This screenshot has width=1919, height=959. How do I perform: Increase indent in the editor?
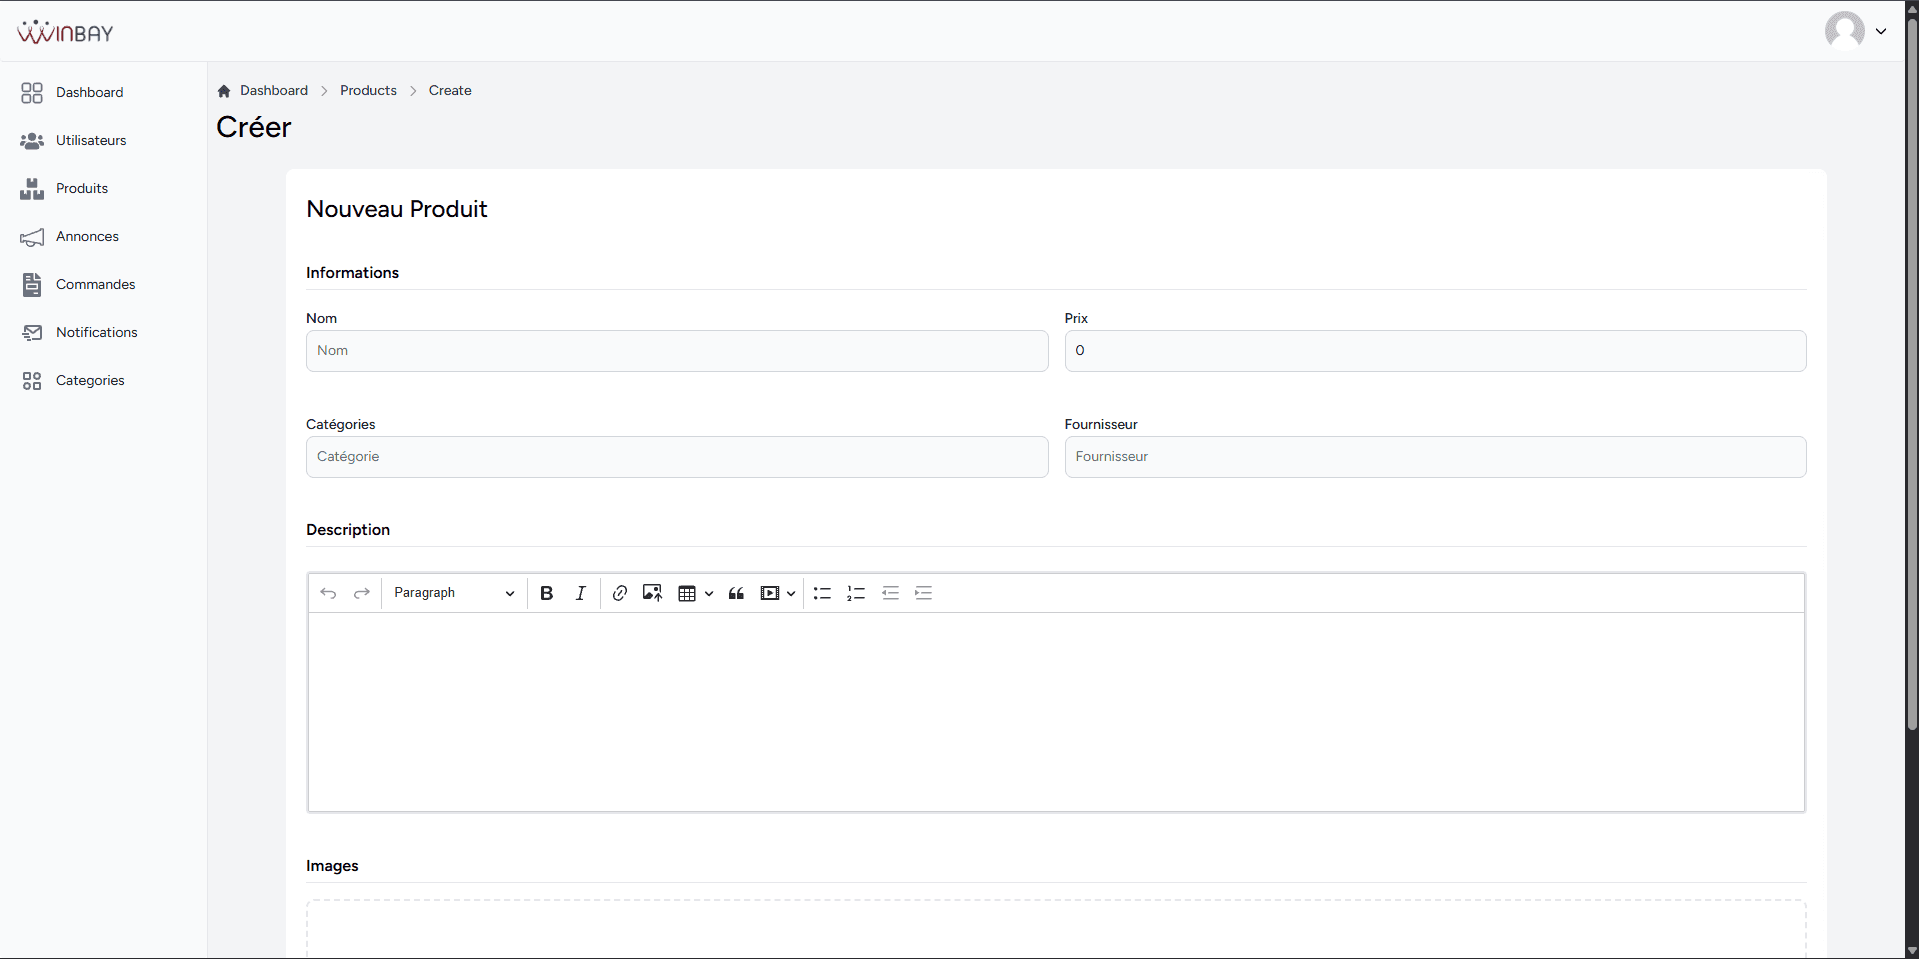tap(924, 593)
